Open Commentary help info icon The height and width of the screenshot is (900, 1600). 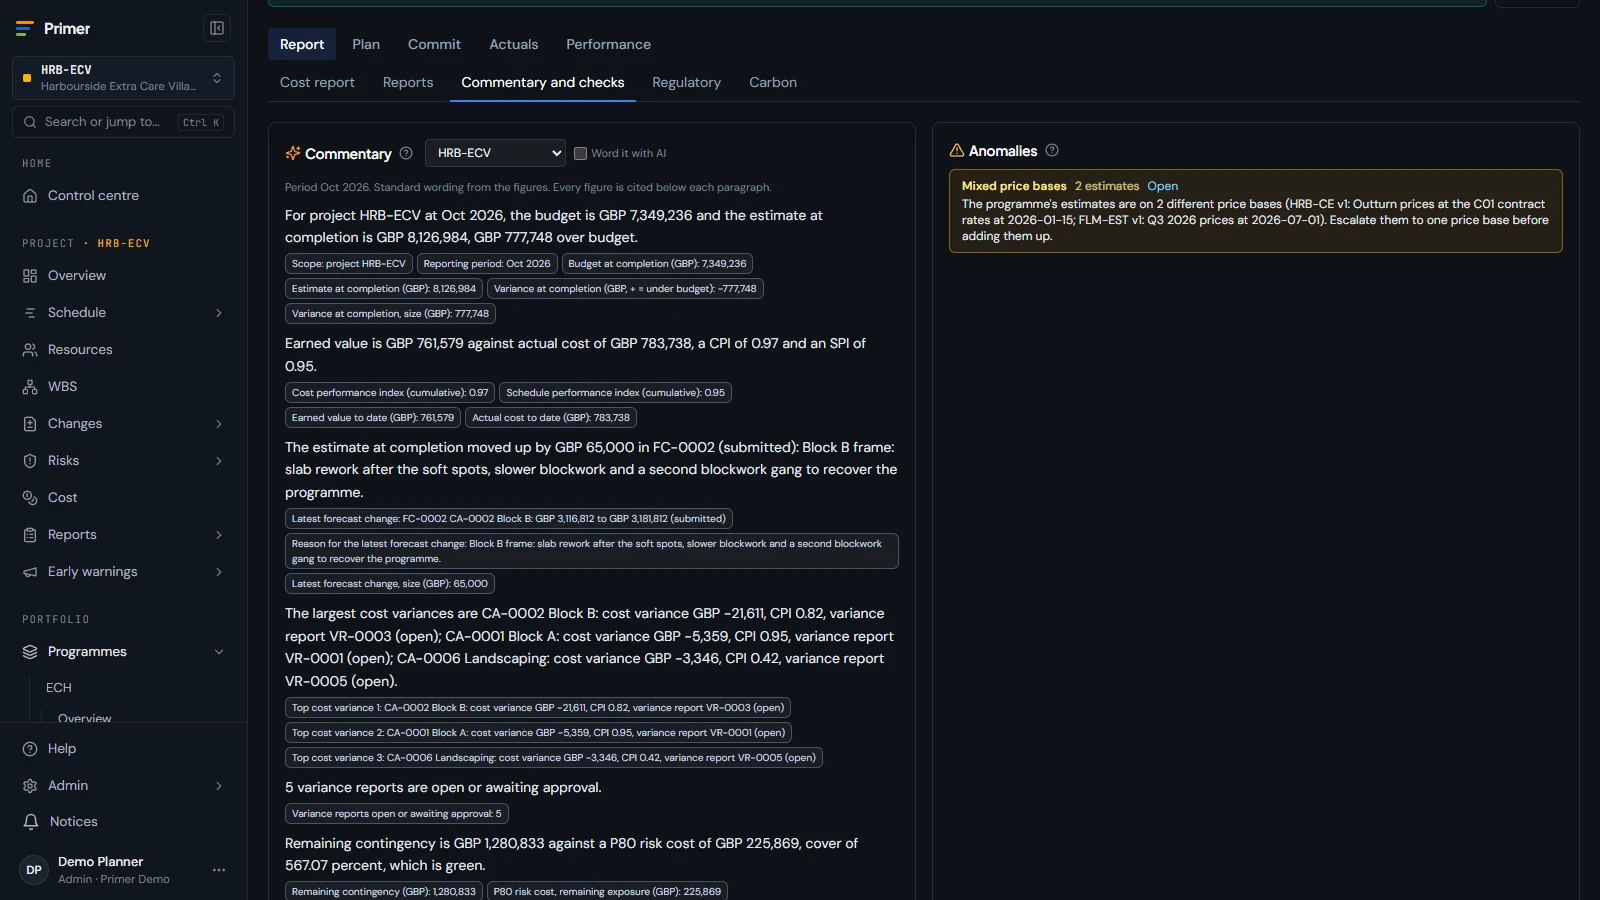coord(406,153)
